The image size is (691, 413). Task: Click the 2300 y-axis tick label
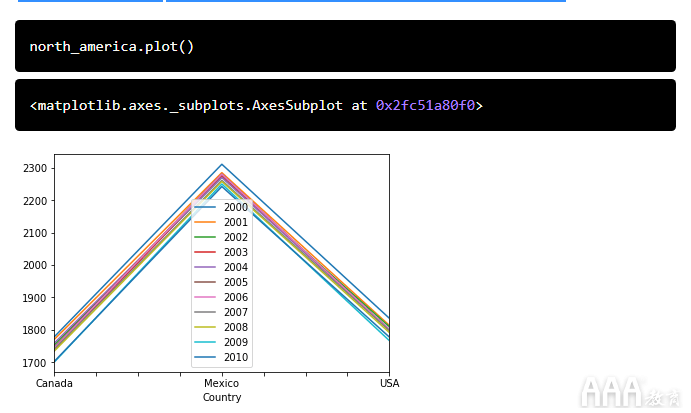(35, 168)
